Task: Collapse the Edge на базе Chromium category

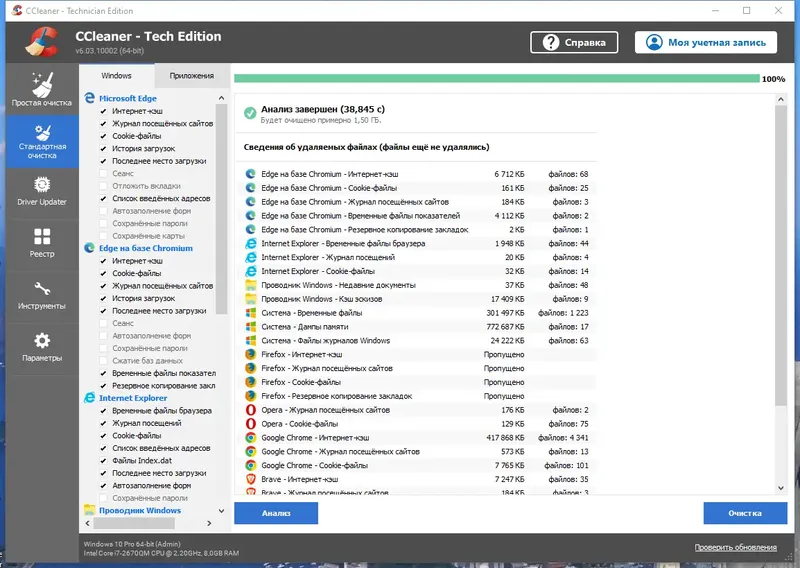Action: 146,248
